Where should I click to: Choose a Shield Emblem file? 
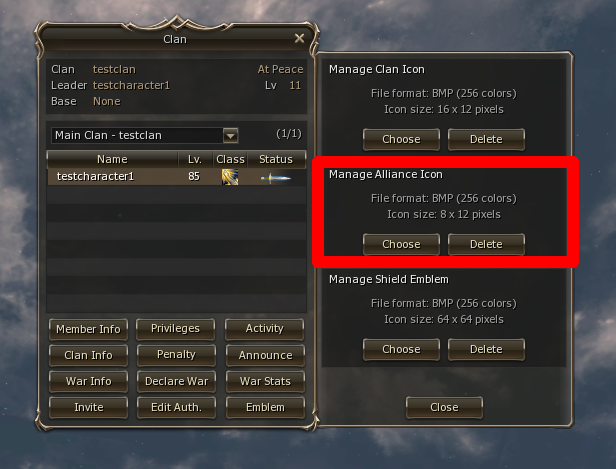pyautogui.click(x=401, y=349)
